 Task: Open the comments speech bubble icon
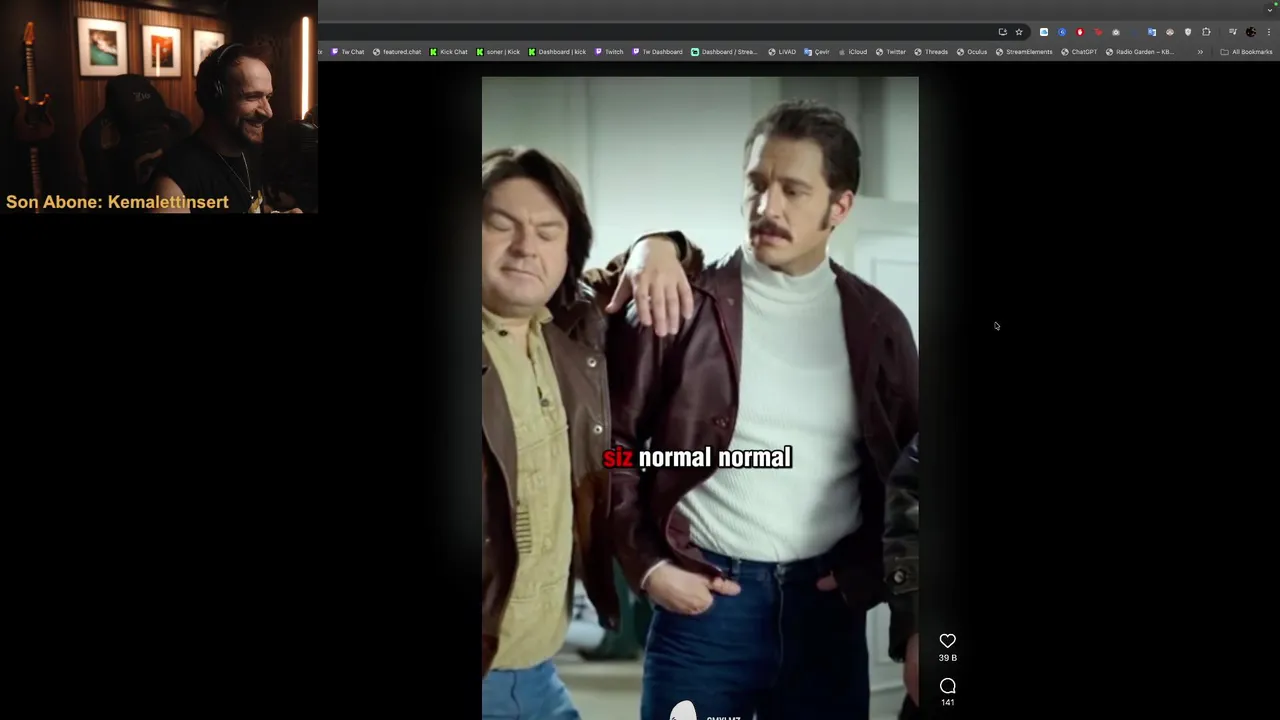coord(947,686)
